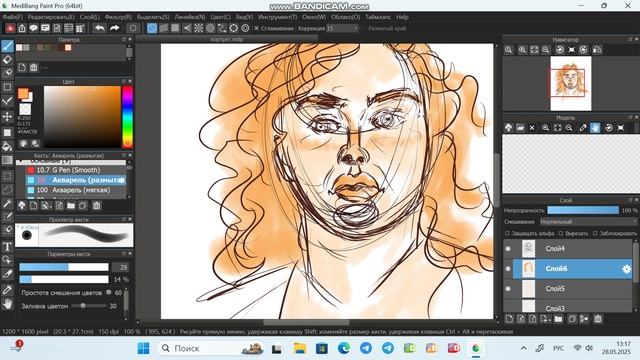Select the Move tool
Viewport: 640px width, 360px height.
pyautogui.click(x=7, y=117)
